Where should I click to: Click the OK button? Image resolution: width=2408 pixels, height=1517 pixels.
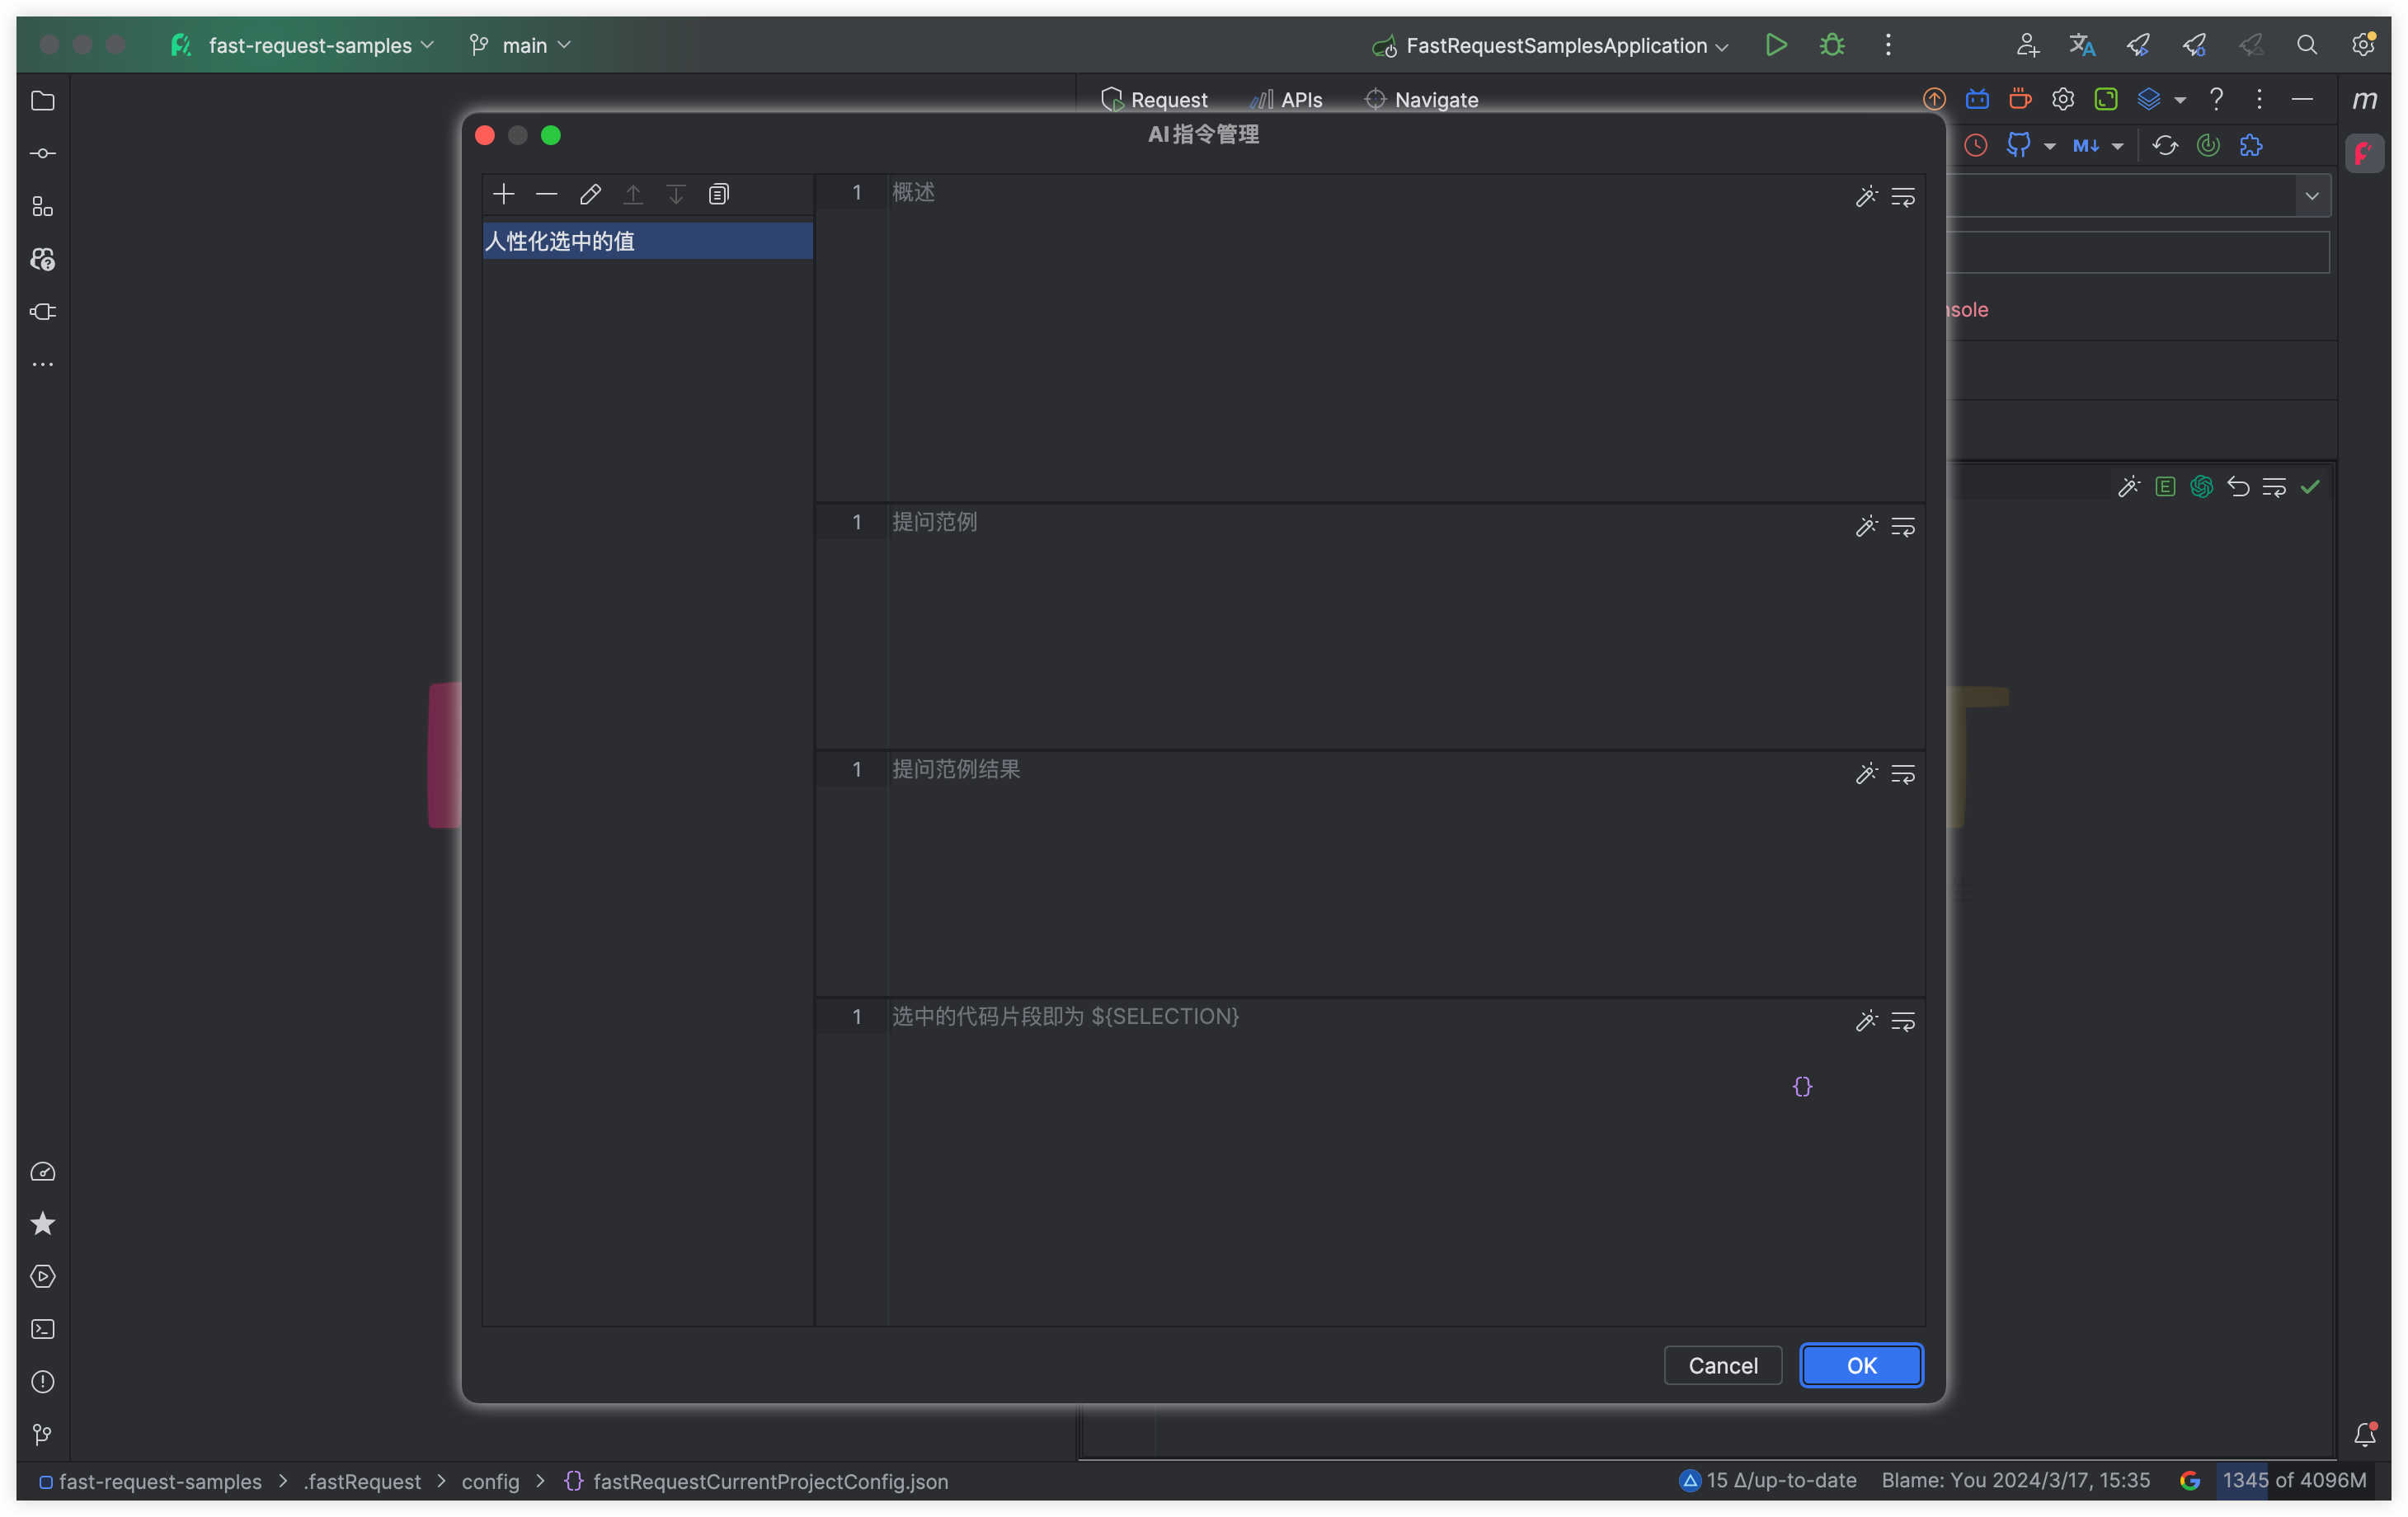tap(1861, 1366)
